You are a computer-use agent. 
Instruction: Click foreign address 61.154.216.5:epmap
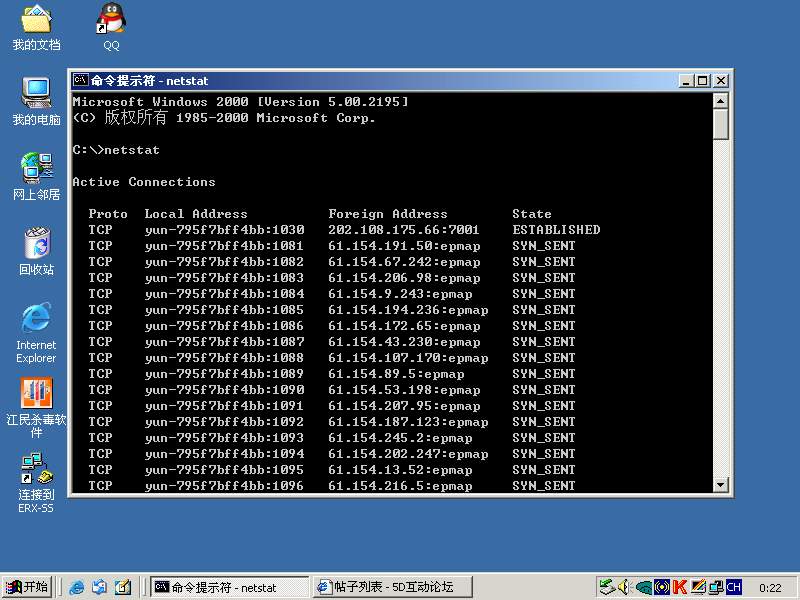point(400,486)
